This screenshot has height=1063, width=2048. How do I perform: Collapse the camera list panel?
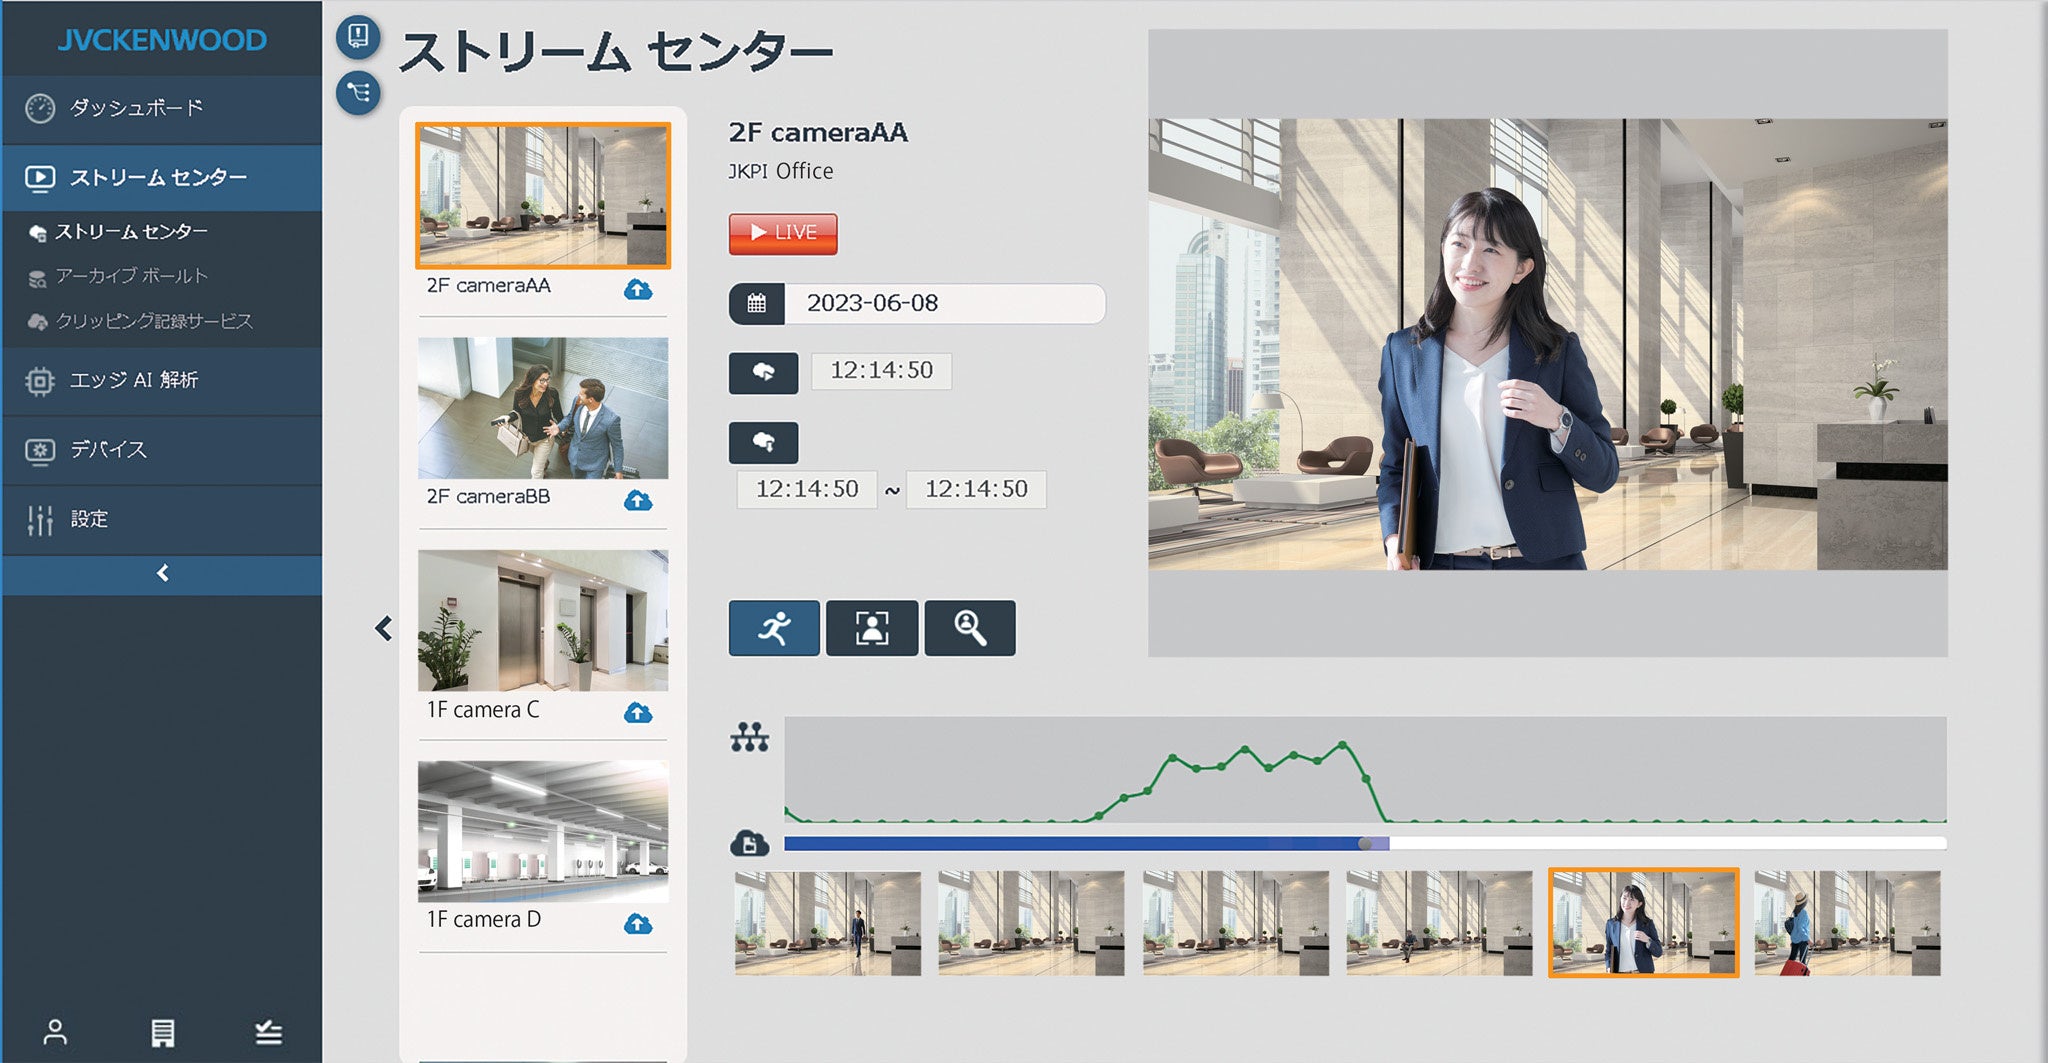[x=383, y=627]
